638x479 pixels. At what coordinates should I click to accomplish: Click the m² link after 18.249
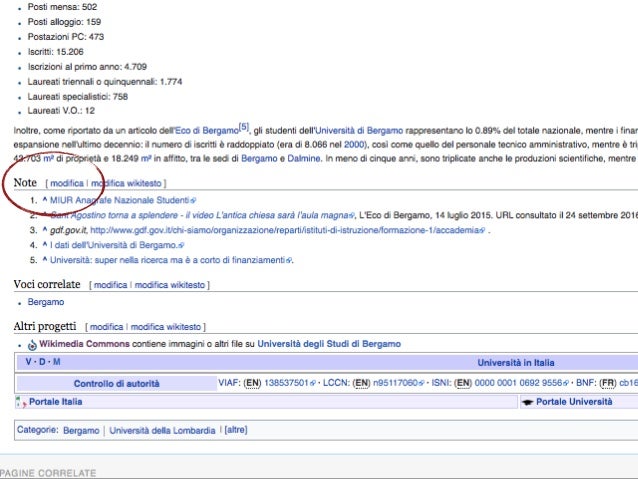tap(146, 158)
